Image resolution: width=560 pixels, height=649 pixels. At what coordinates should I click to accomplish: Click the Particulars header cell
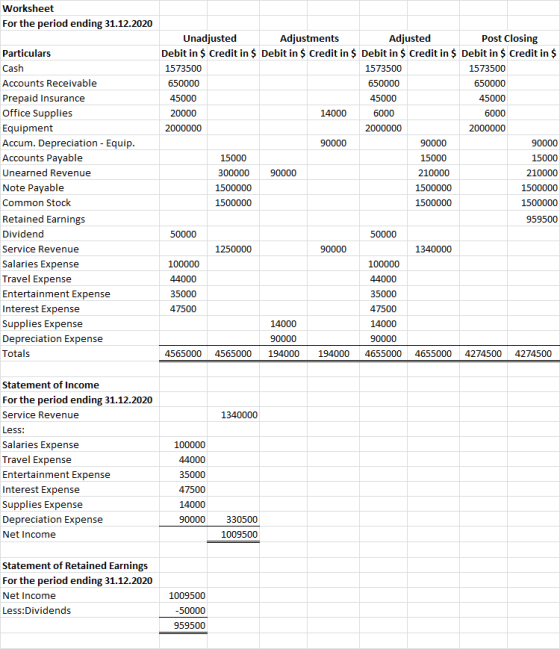(26, 53)
